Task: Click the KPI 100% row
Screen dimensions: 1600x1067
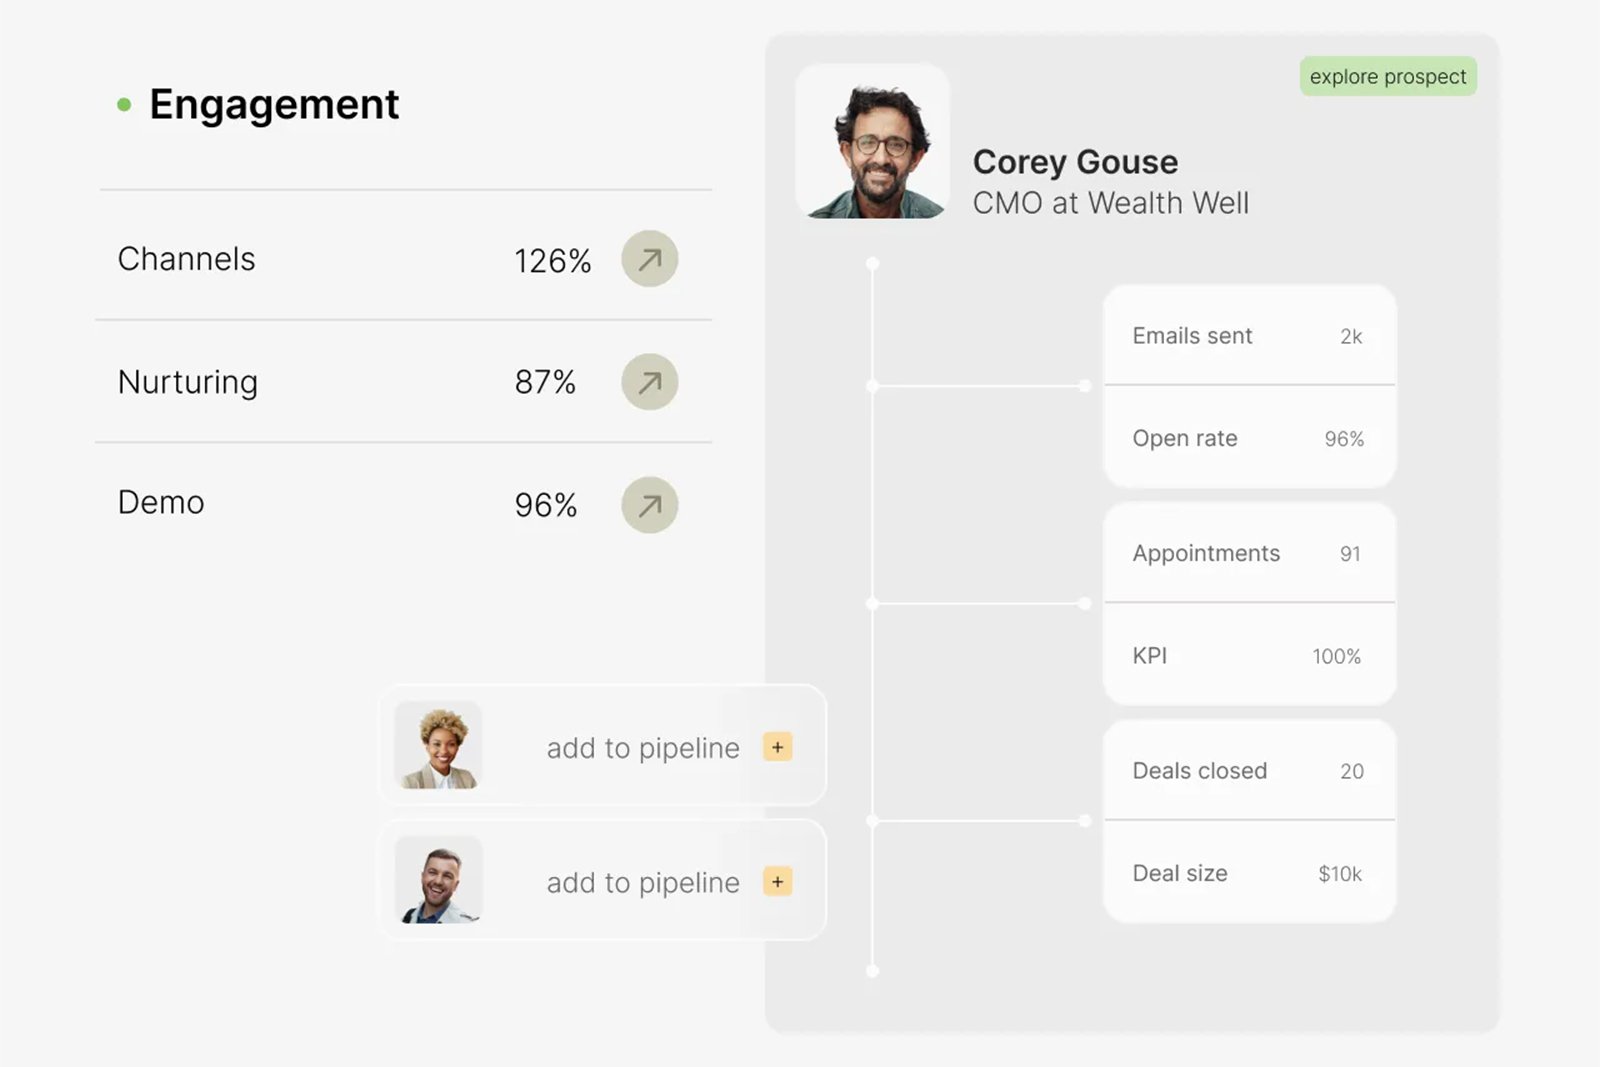Action: tap(1249, 656)
